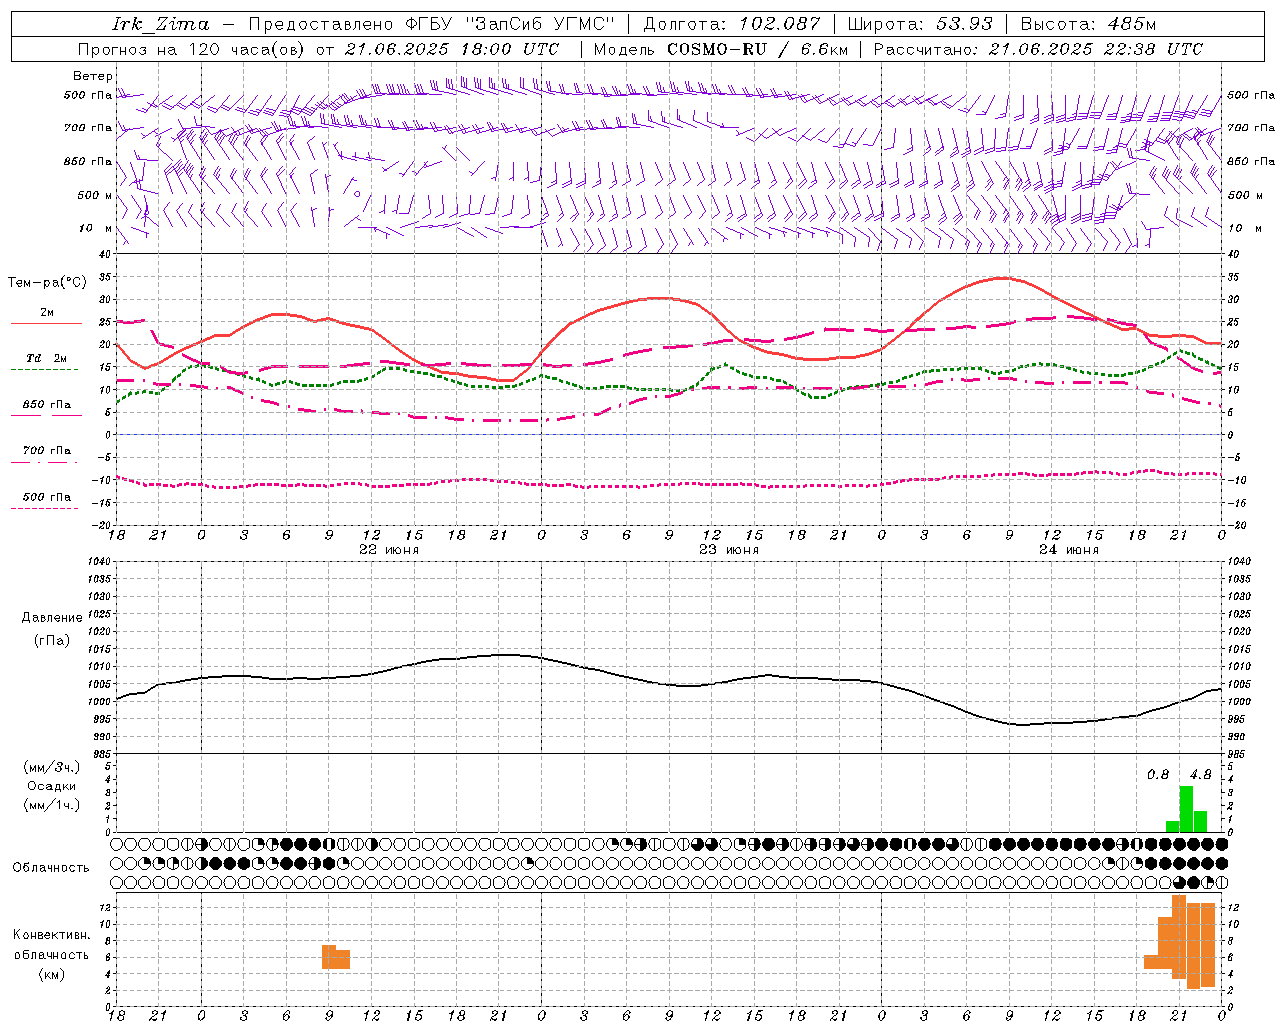This screenshot has width=1280, height=1024.
Task: Click the 850 гПа temperature legend entry
Action: coord(47,405)
